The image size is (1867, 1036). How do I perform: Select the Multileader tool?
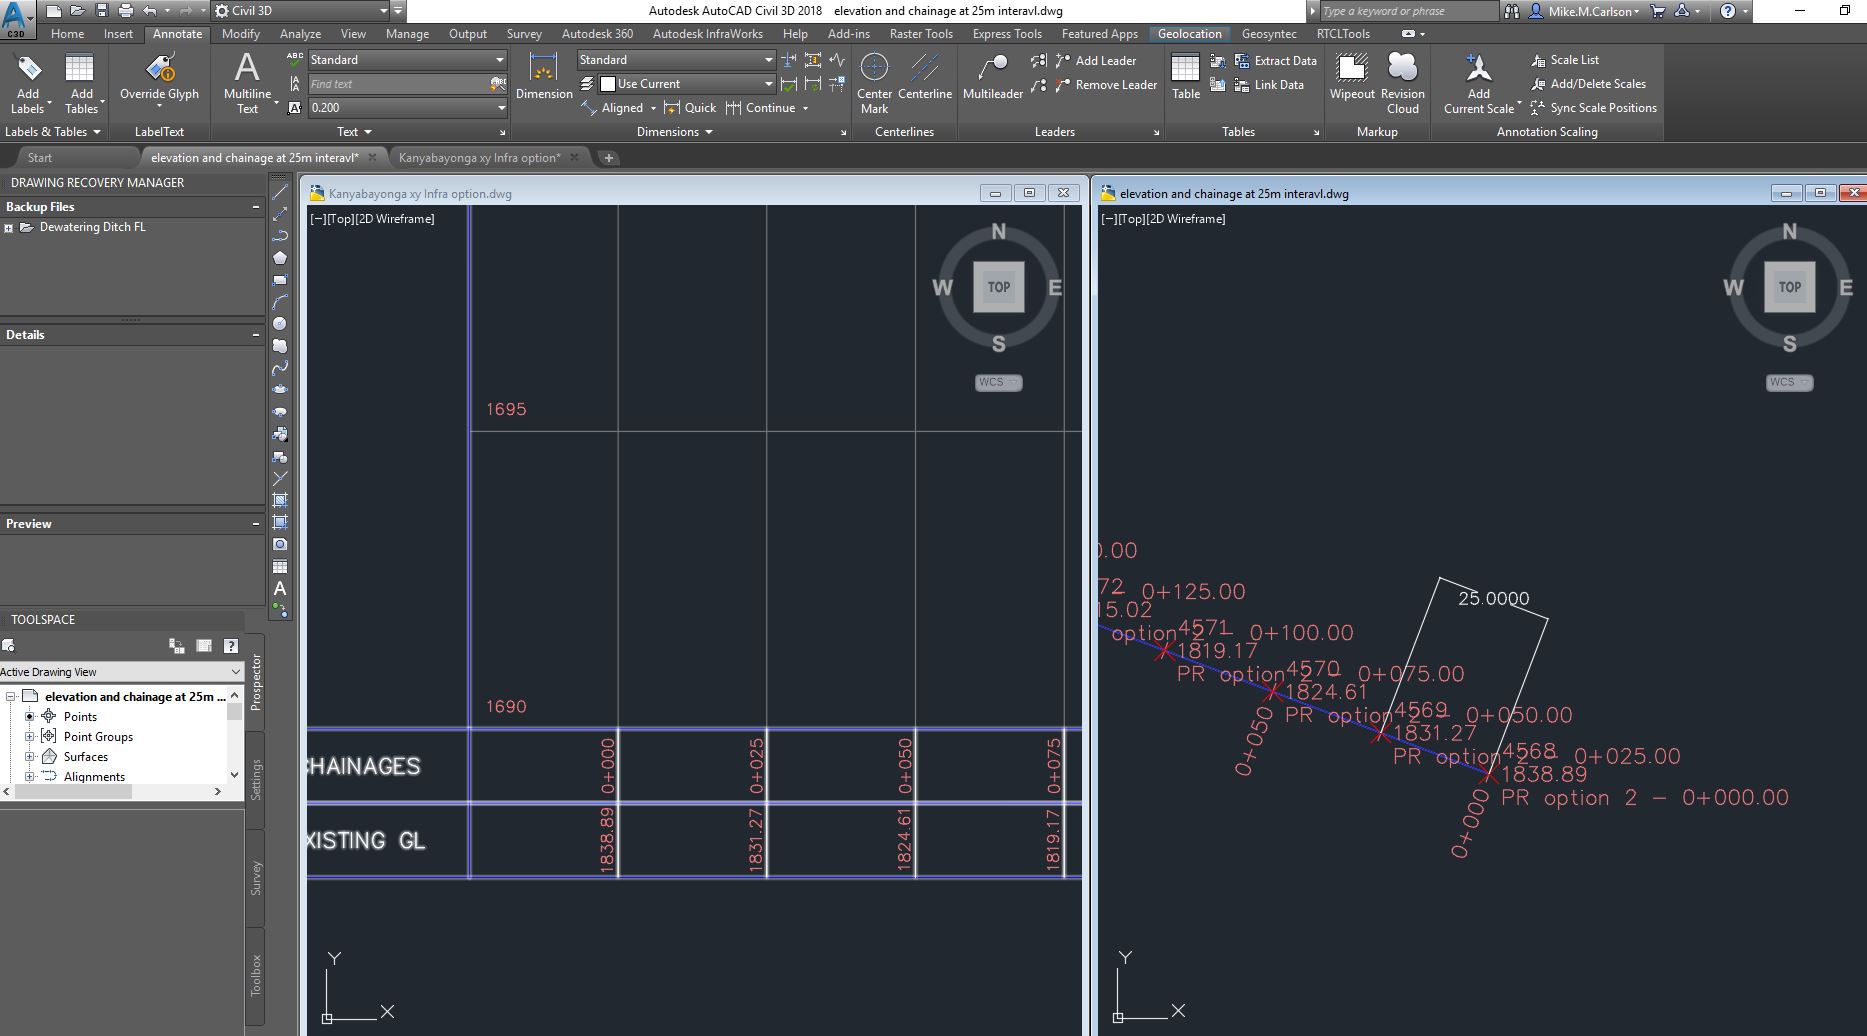click(x=991, y=80)
